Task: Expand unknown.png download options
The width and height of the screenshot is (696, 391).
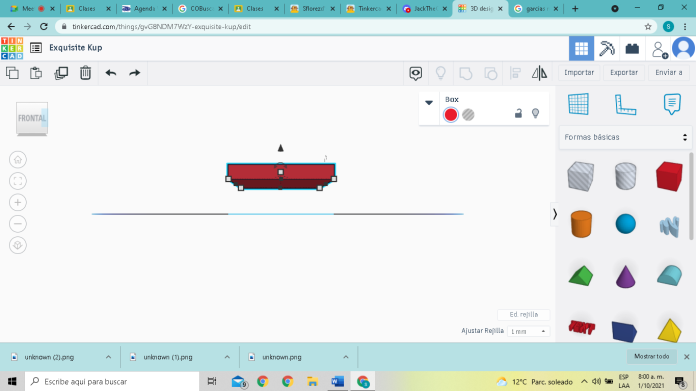Action: (x=345, y=357)
